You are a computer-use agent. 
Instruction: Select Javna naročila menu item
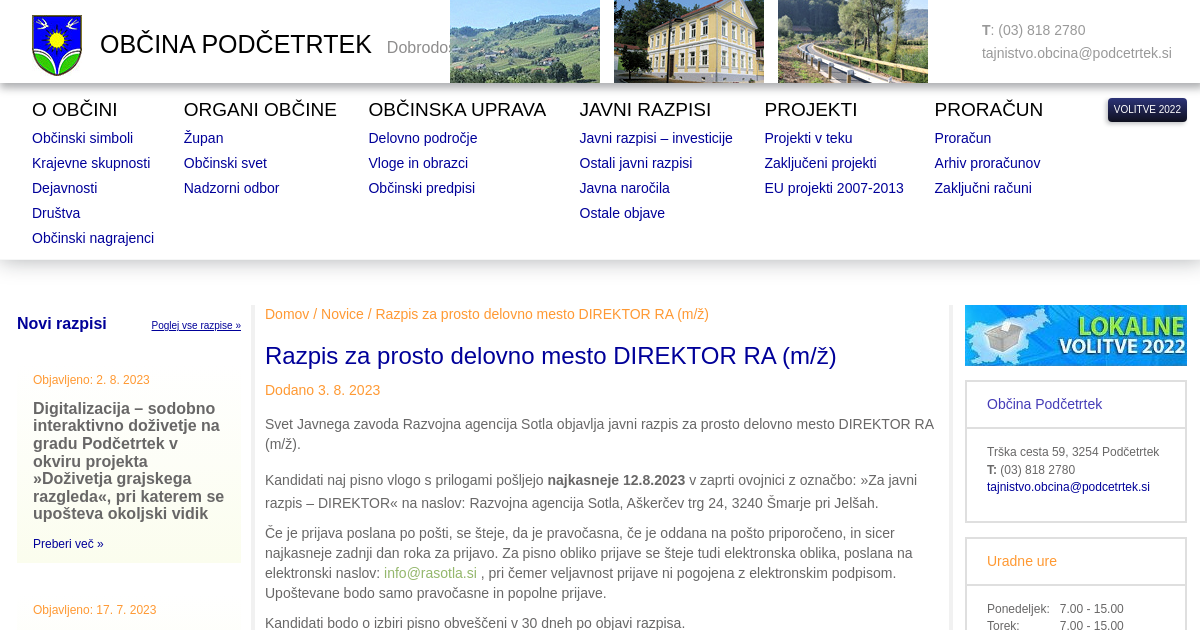coord(624,188)
